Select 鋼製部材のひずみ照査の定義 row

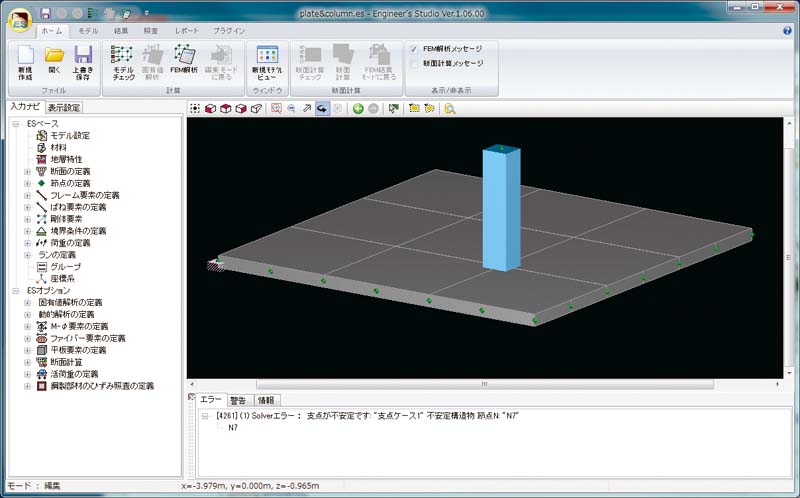(102, 386)
